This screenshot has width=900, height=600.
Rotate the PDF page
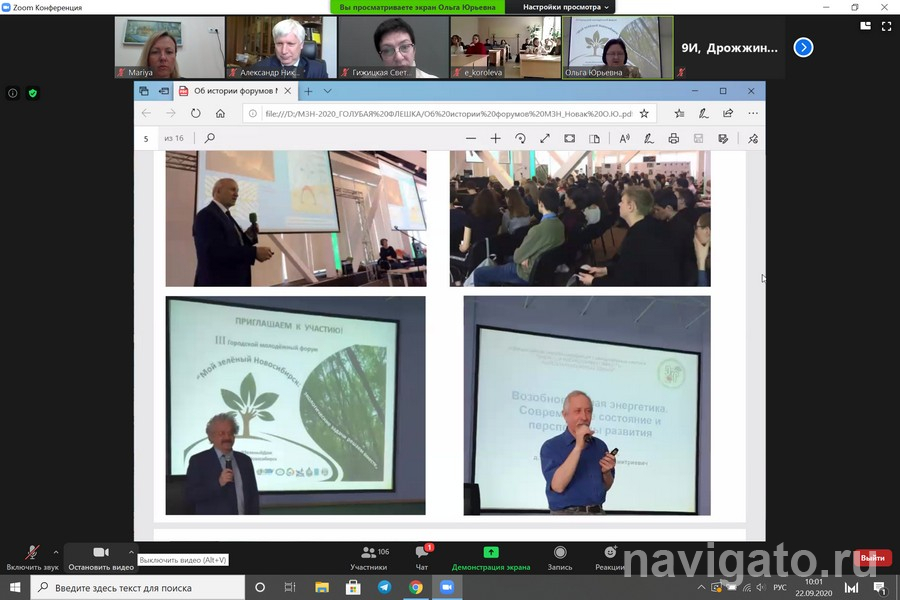[x=520, y=138]
